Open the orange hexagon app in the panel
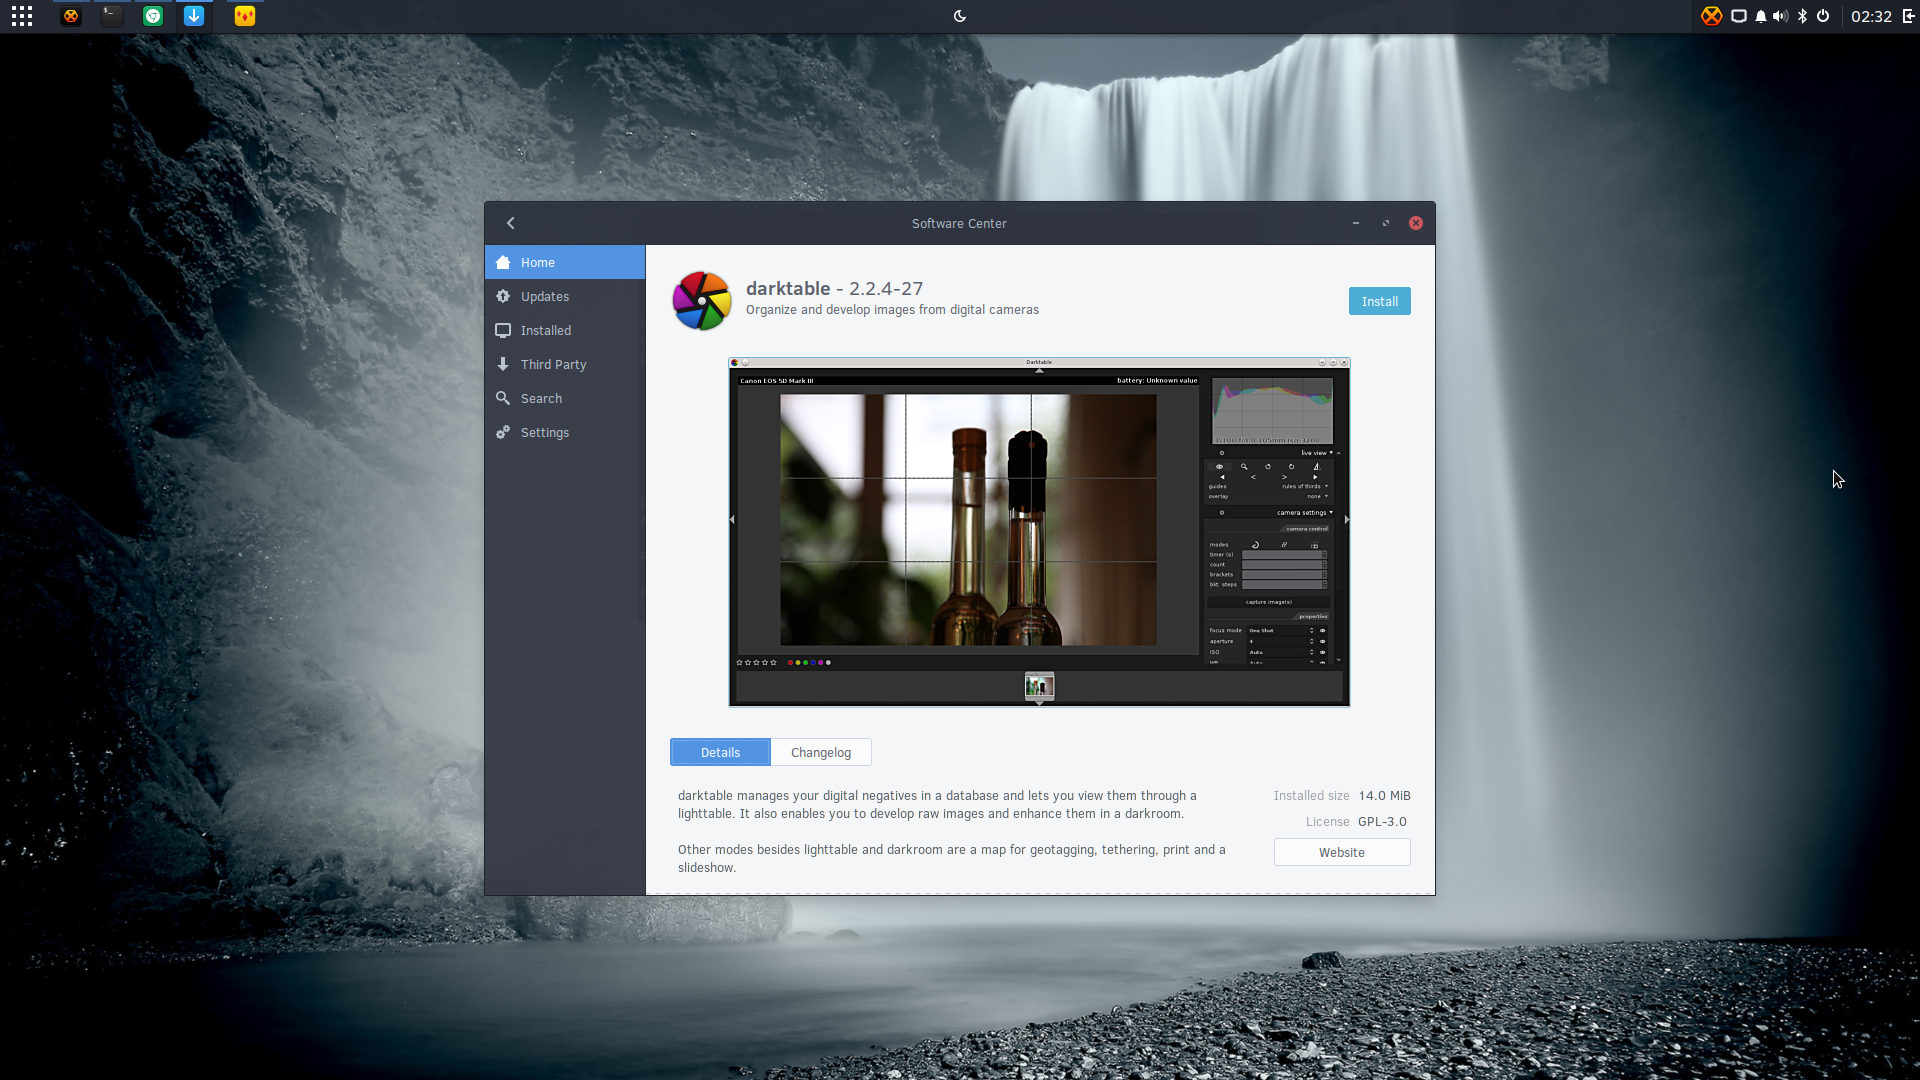 click(x=70, y=16)
